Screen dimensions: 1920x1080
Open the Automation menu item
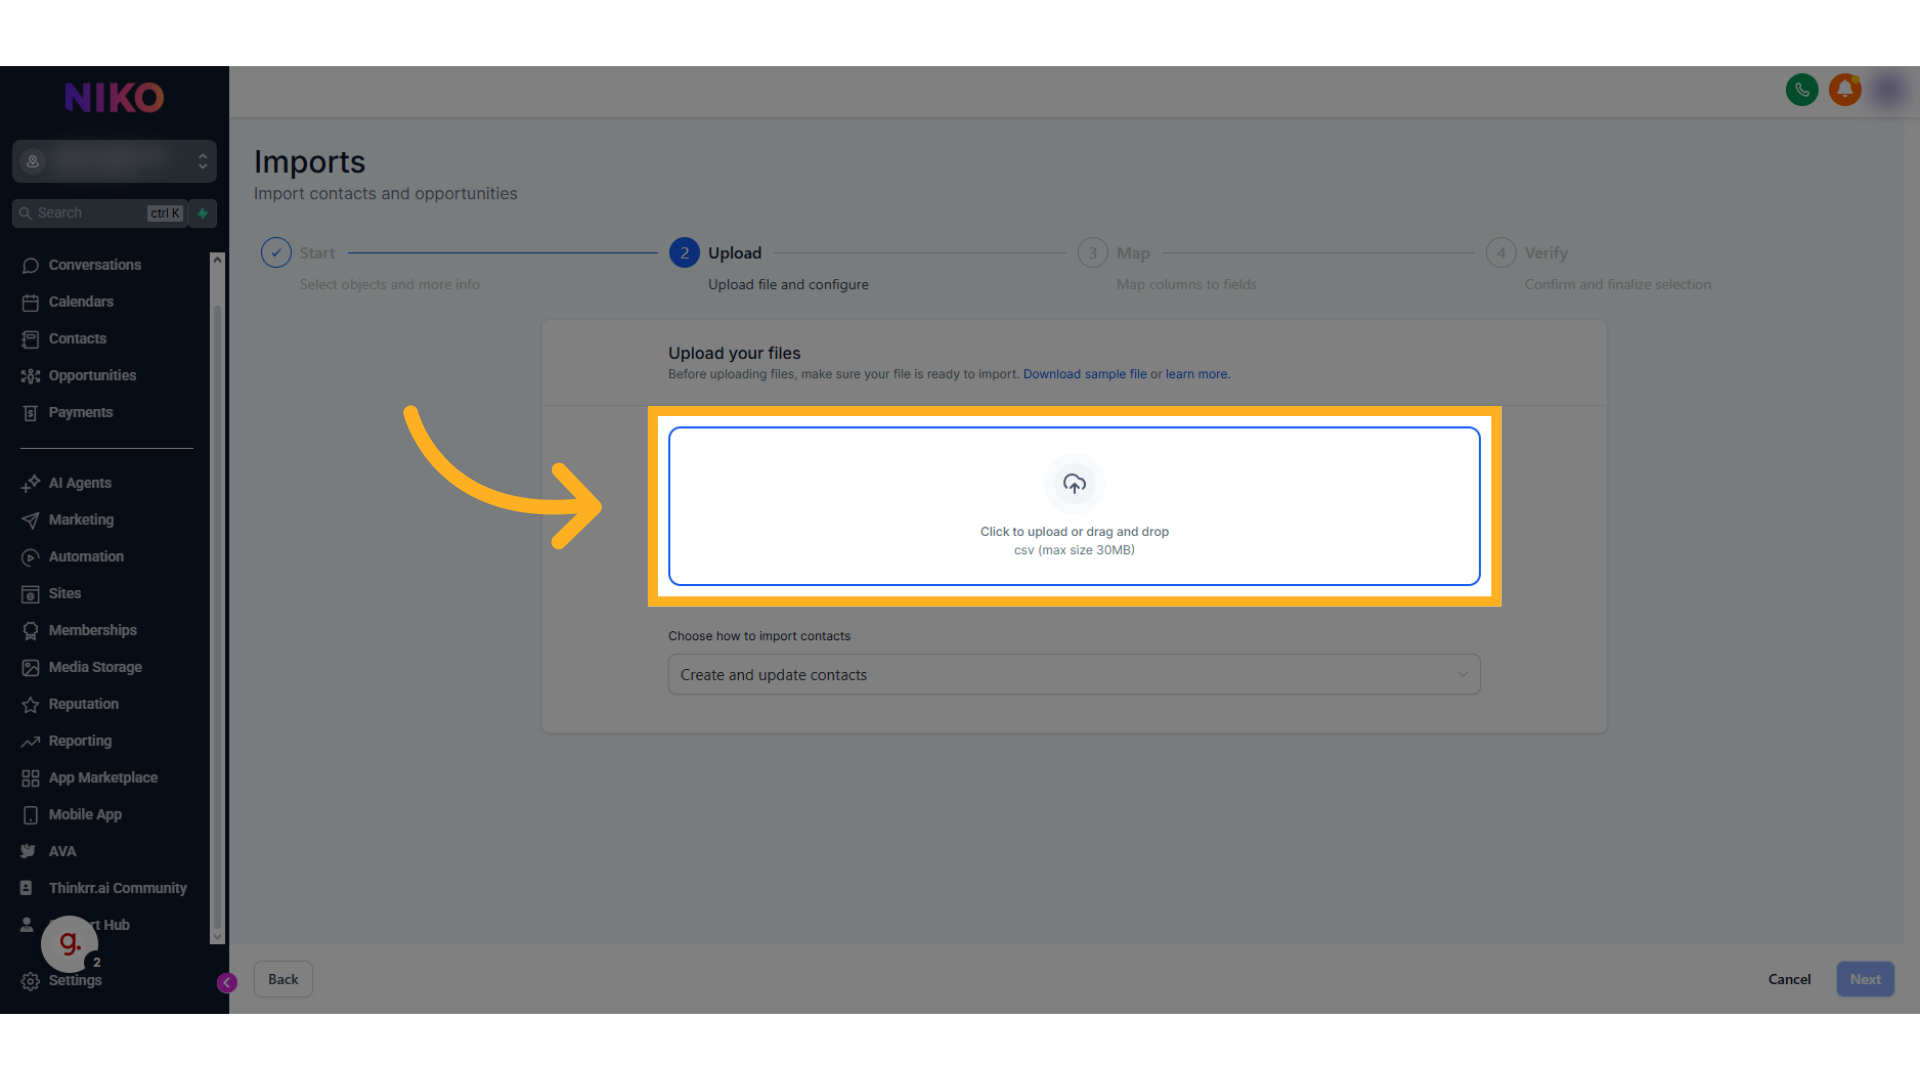tap(86, 557)
